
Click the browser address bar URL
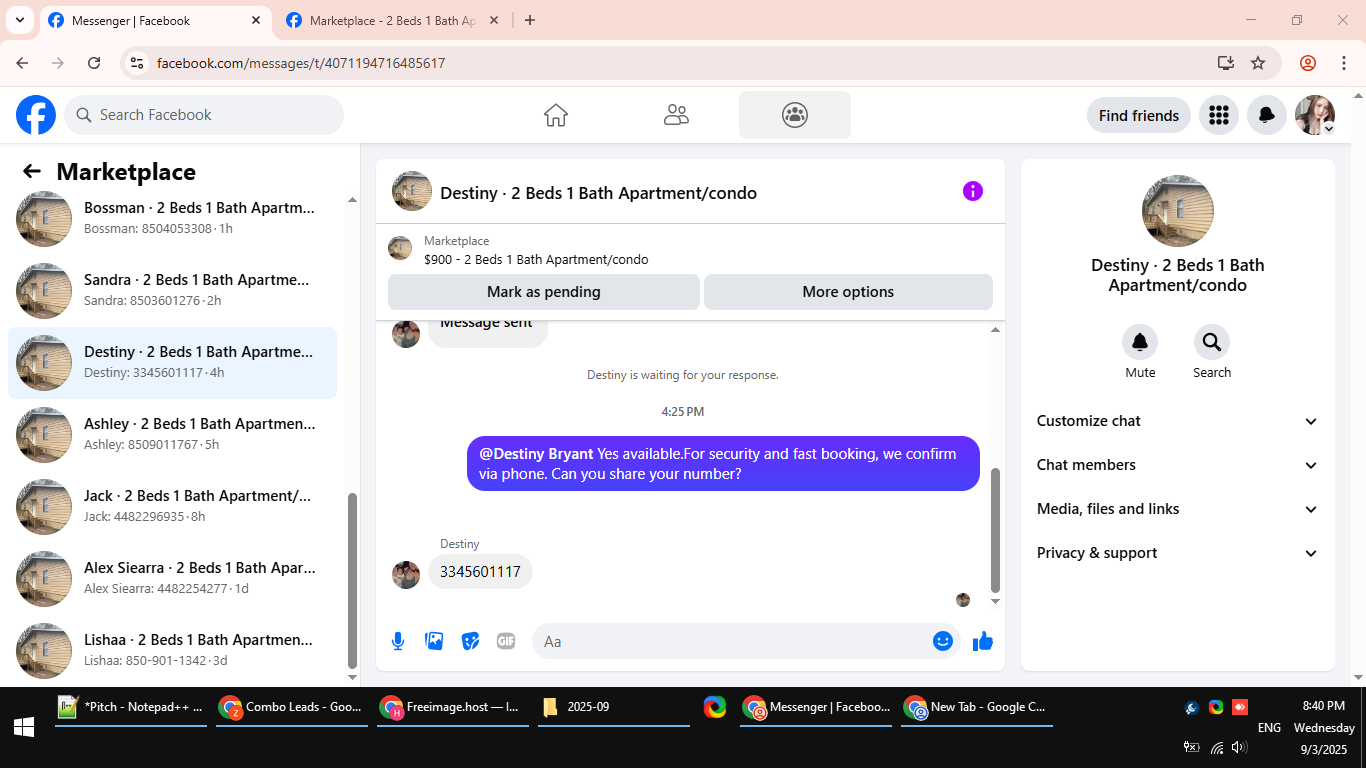[301, 63]
